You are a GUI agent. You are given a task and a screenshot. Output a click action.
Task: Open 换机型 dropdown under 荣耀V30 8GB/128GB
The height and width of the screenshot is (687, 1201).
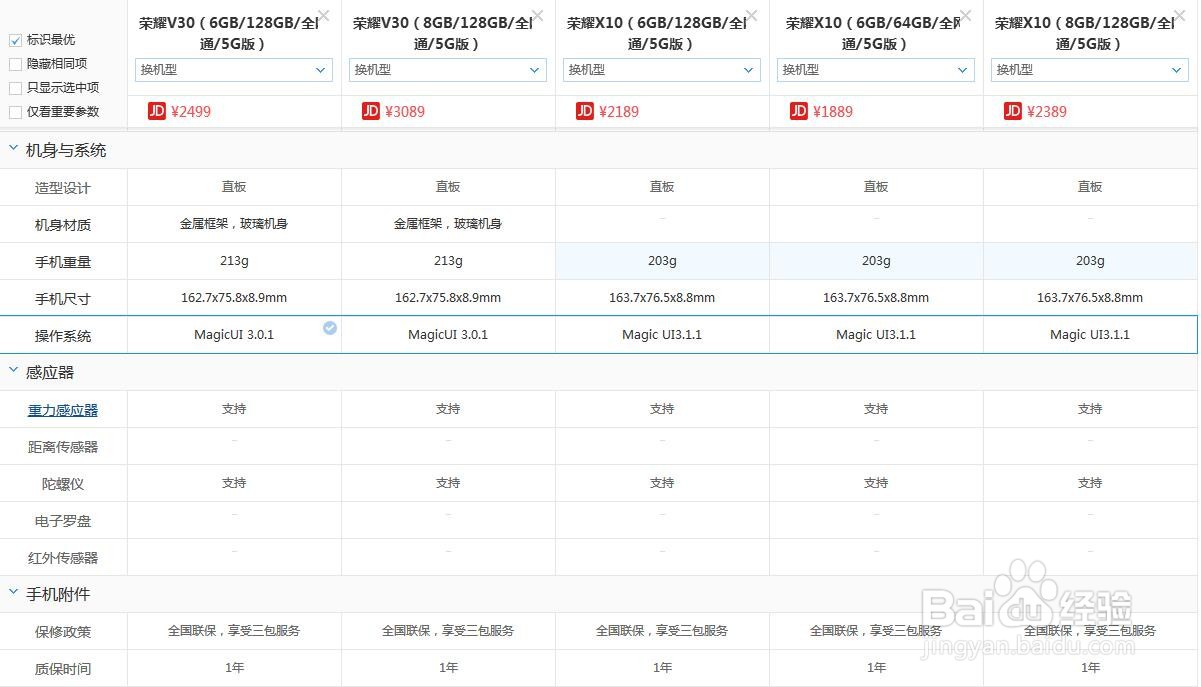448,70
